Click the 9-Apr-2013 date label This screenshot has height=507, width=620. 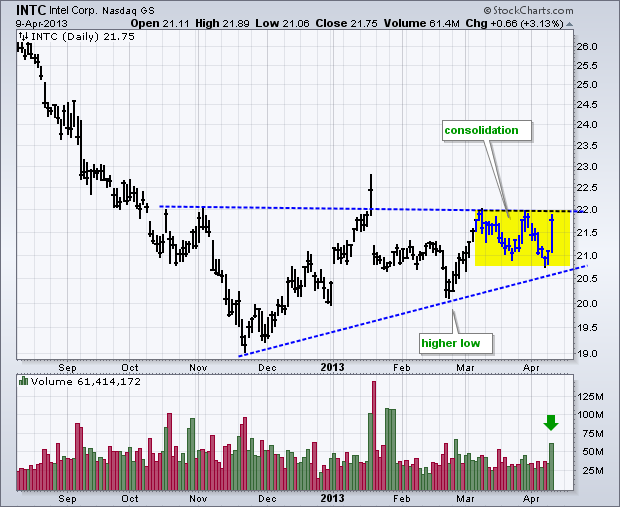point(42,23)
